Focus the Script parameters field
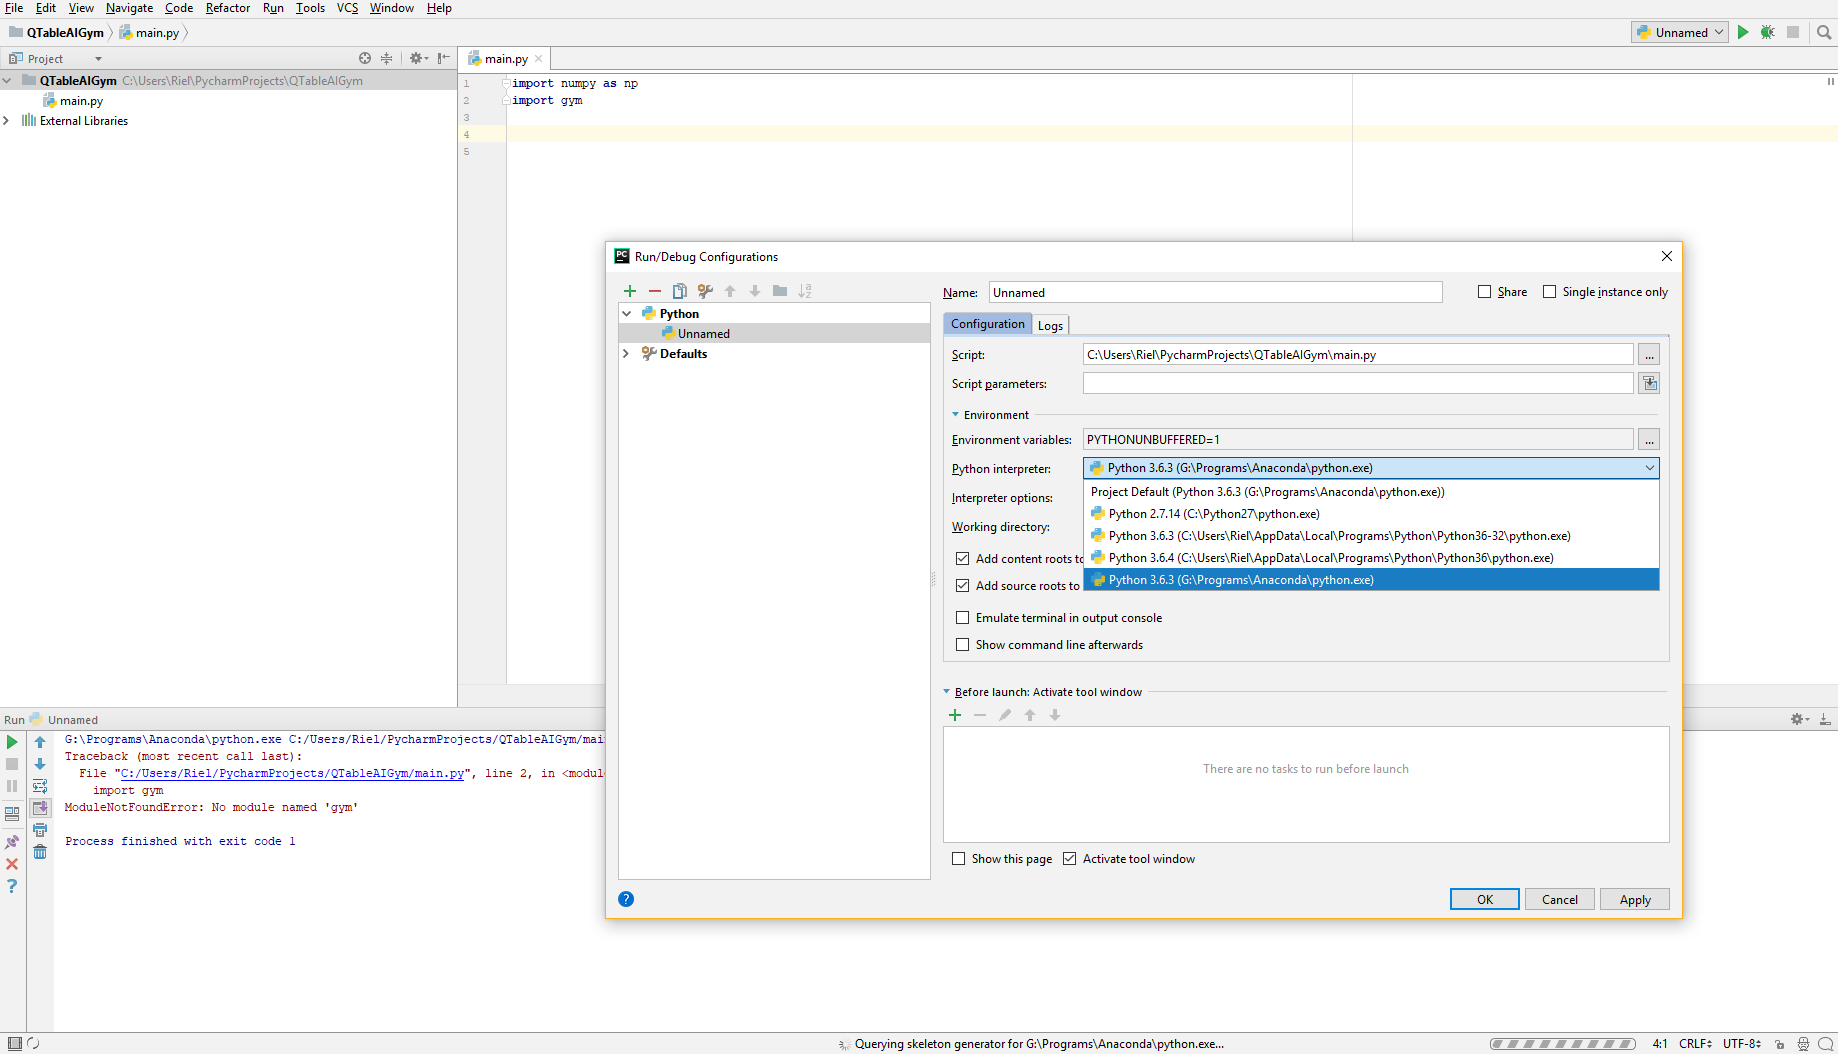The image size is (1838, 1054). [x=1358, y=383]
